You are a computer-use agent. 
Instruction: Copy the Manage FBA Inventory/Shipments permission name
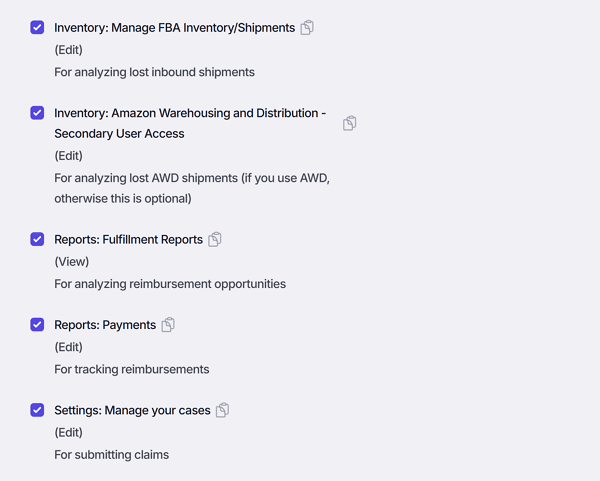click(307, 28)
